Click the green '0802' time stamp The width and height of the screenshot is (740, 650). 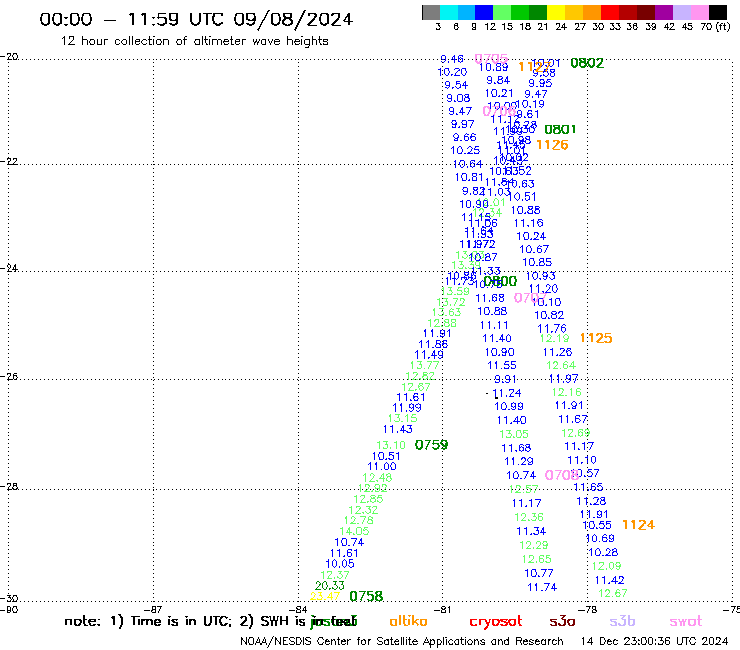587,63
